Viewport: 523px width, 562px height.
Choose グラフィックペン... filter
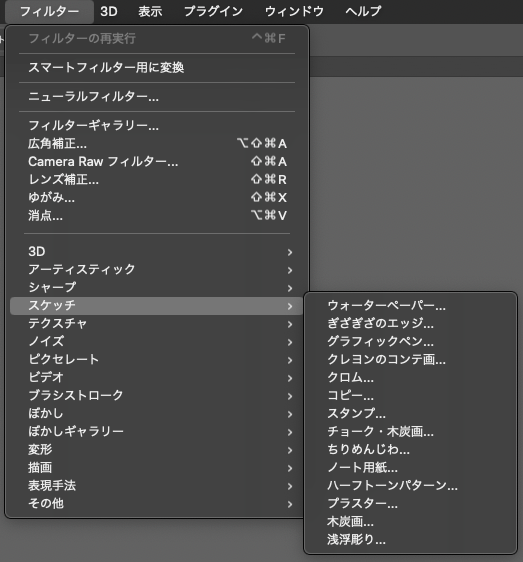tap(410, 342)
